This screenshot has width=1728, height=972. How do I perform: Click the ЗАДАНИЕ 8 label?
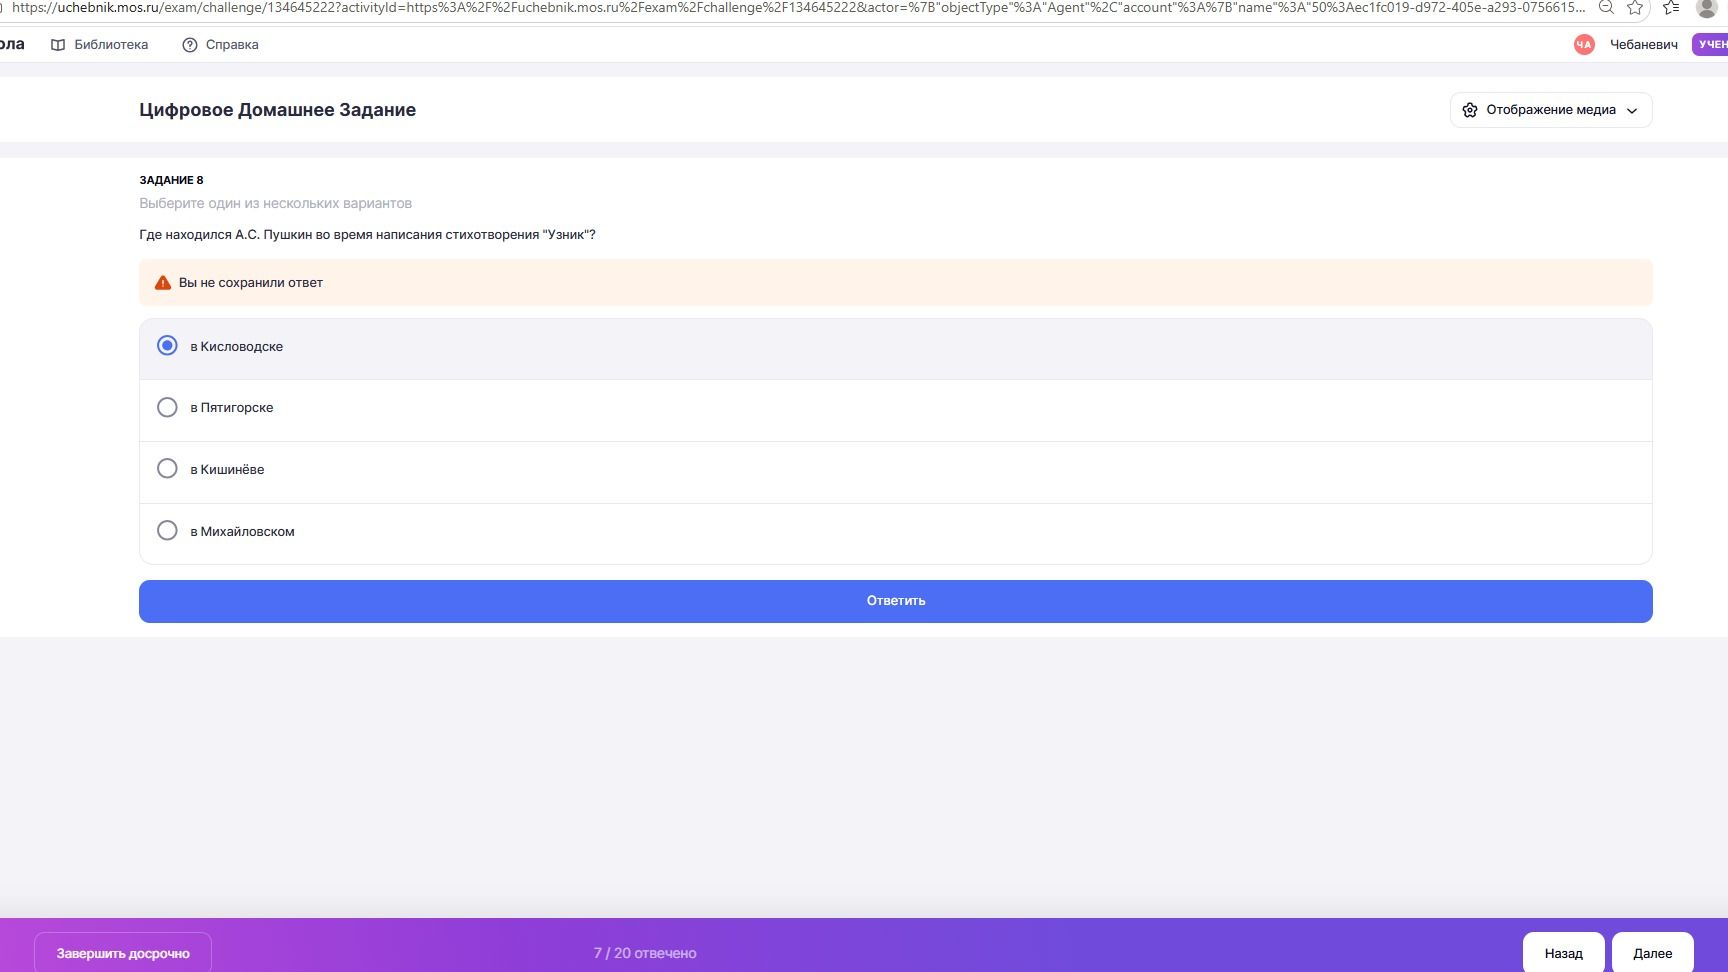pyautogui.click(x=171, y=180)
